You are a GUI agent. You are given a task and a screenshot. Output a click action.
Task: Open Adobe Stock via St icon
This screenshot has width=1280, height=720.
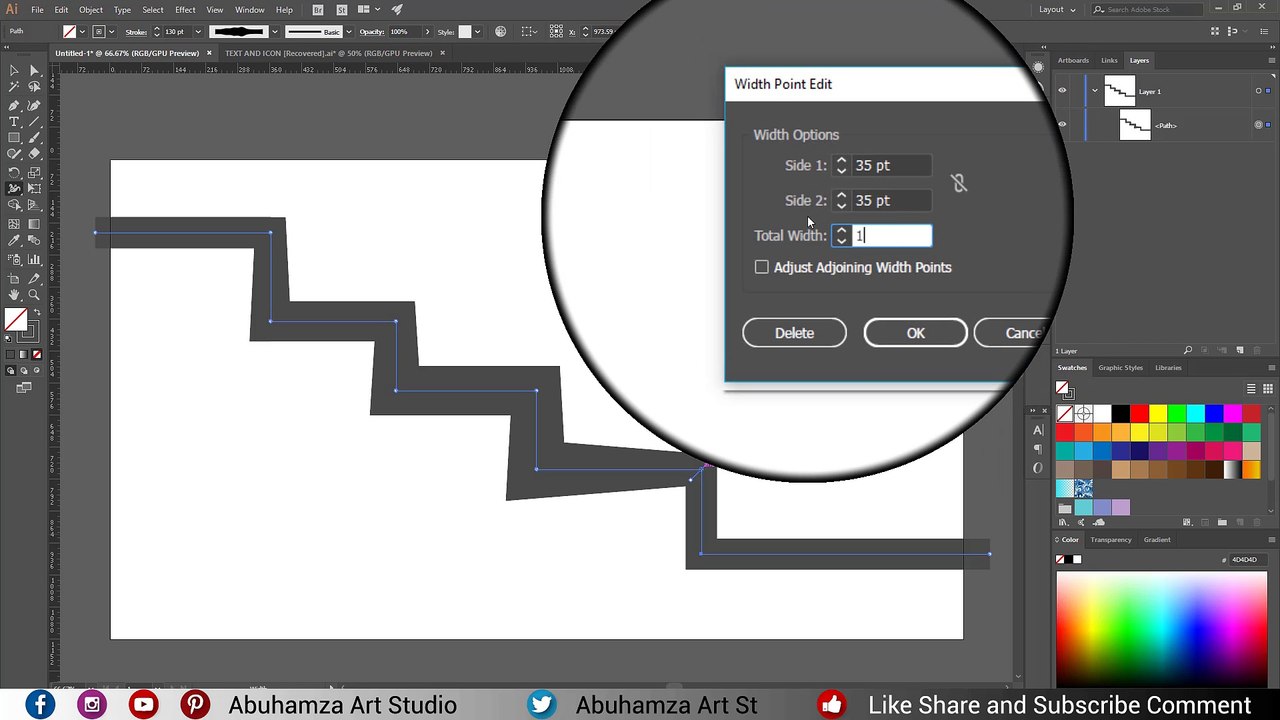[341, 10]
